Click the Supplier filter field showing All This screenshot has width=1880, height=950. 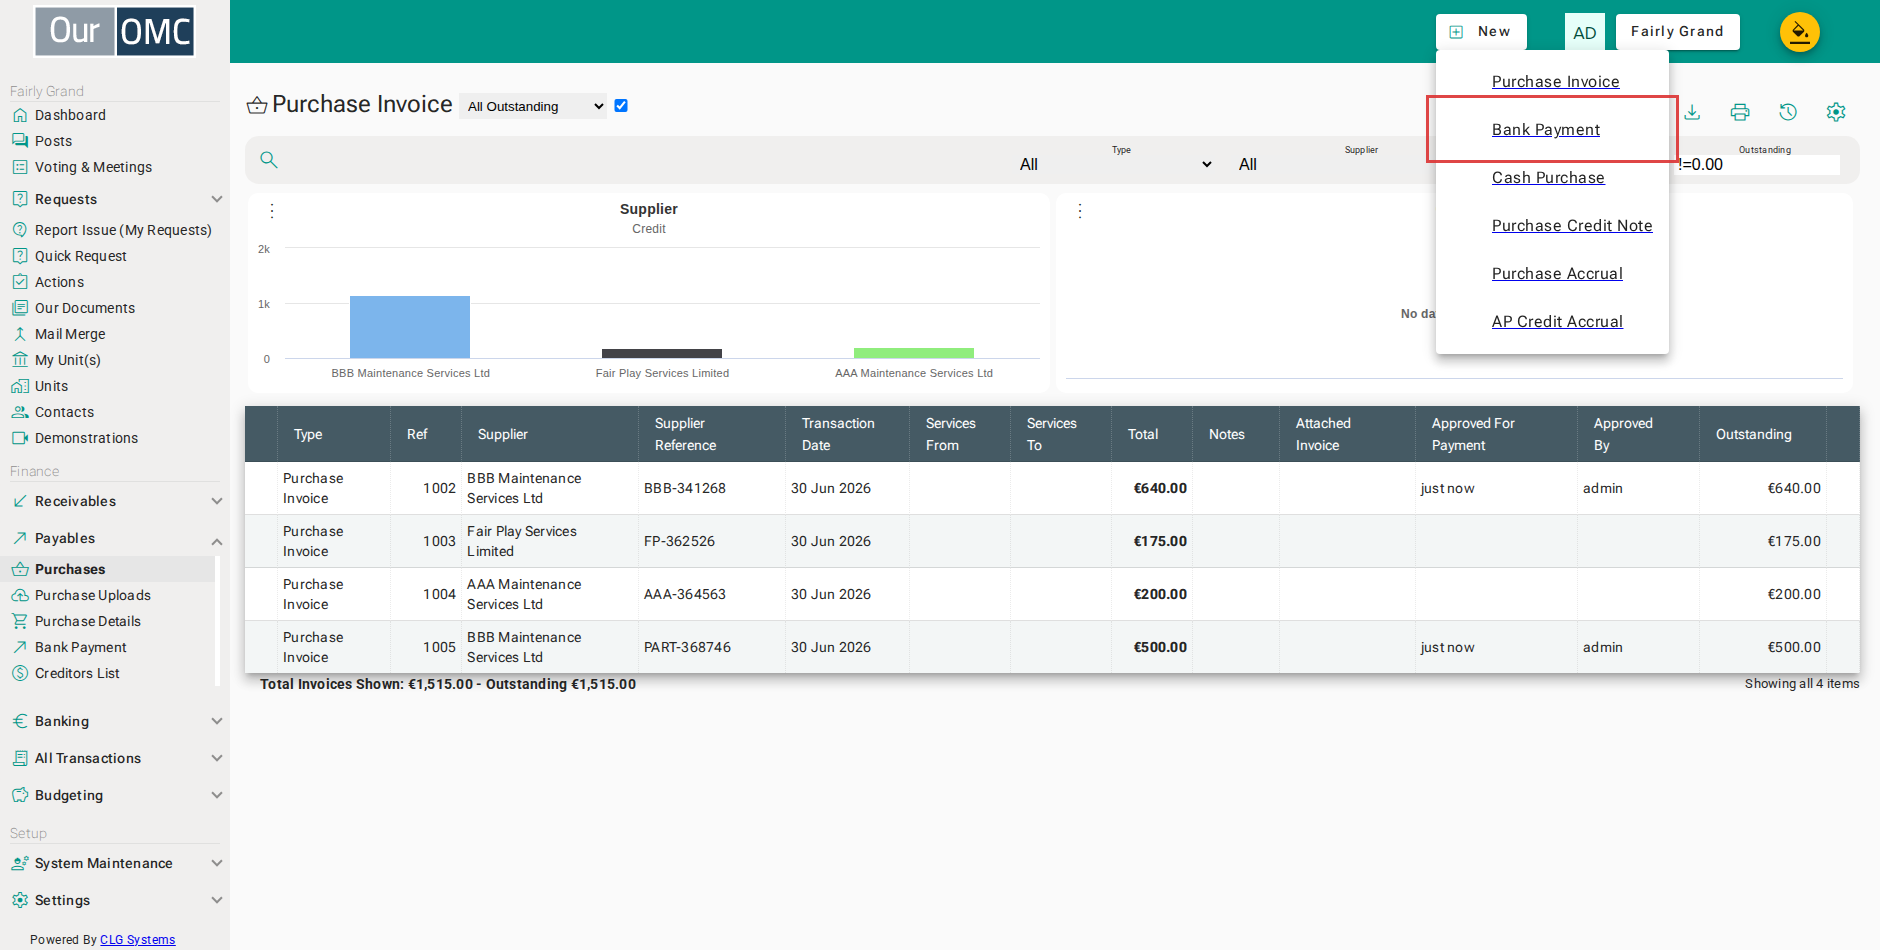(1335, 164)
